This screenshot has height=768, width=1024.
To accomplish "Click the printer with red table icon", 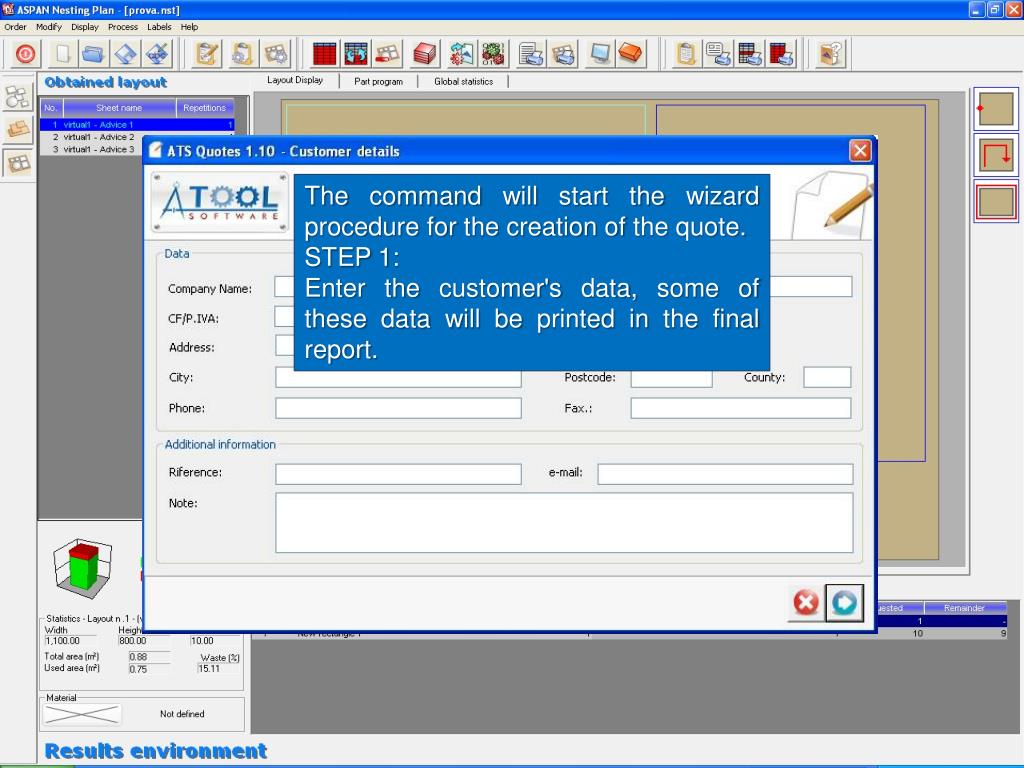I will pos(782,54).
